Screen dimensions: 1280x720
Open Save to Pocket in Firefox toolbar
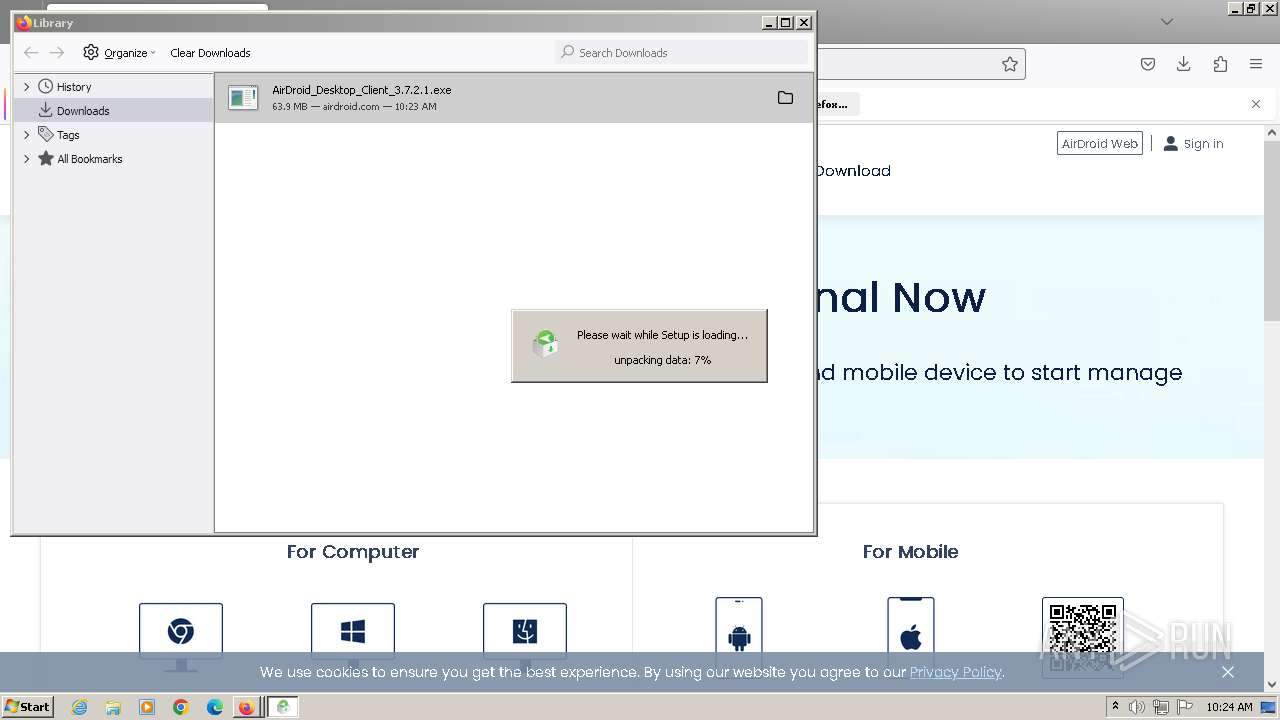(x=1148, y=64)
